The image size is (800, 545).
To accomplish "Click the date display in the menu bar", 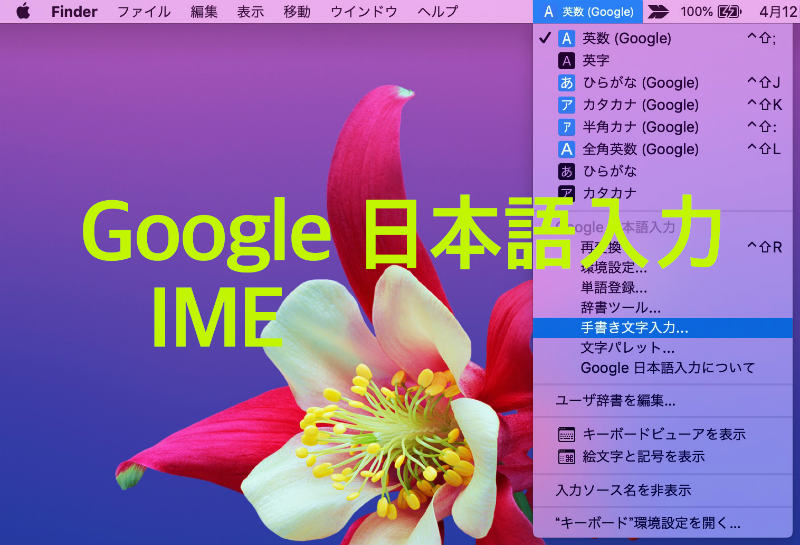I will 779,11.
